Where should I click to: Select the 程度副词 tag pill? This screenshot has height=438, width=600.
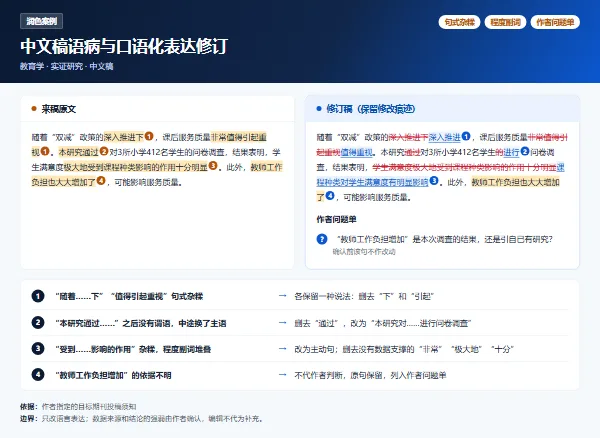[x=505, y=22]
